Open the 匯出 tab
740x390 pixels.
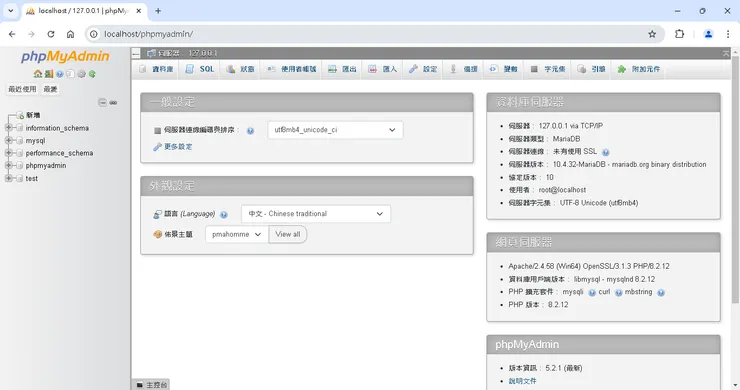(343, 69)
